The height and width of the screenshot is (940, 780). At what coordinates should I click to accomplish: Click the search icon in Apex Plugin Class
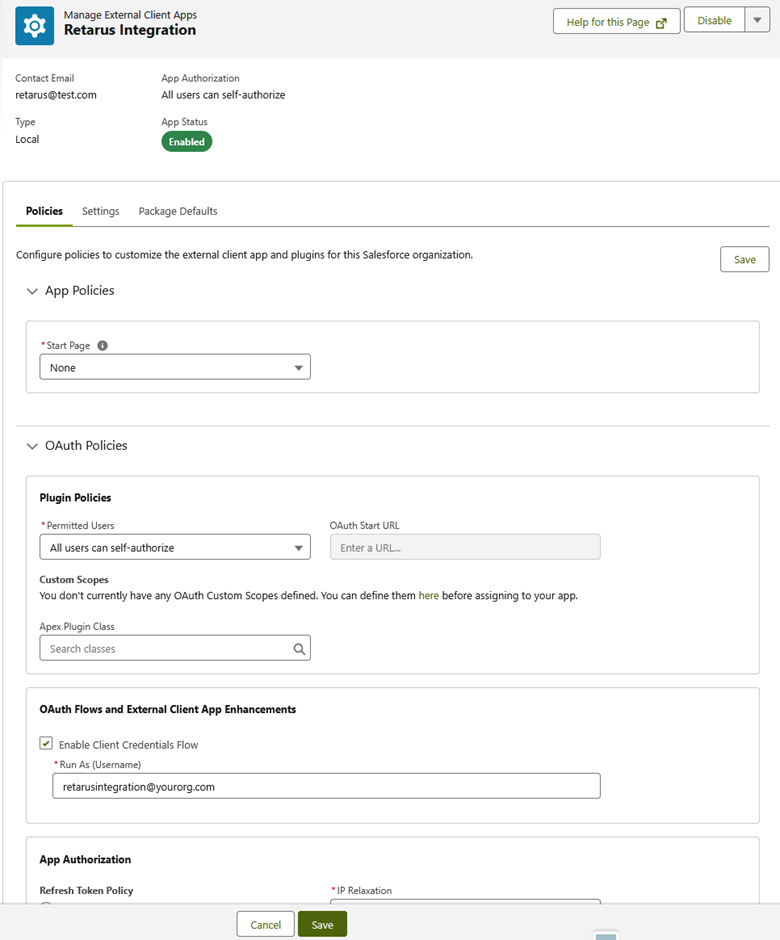click(299, 649)
